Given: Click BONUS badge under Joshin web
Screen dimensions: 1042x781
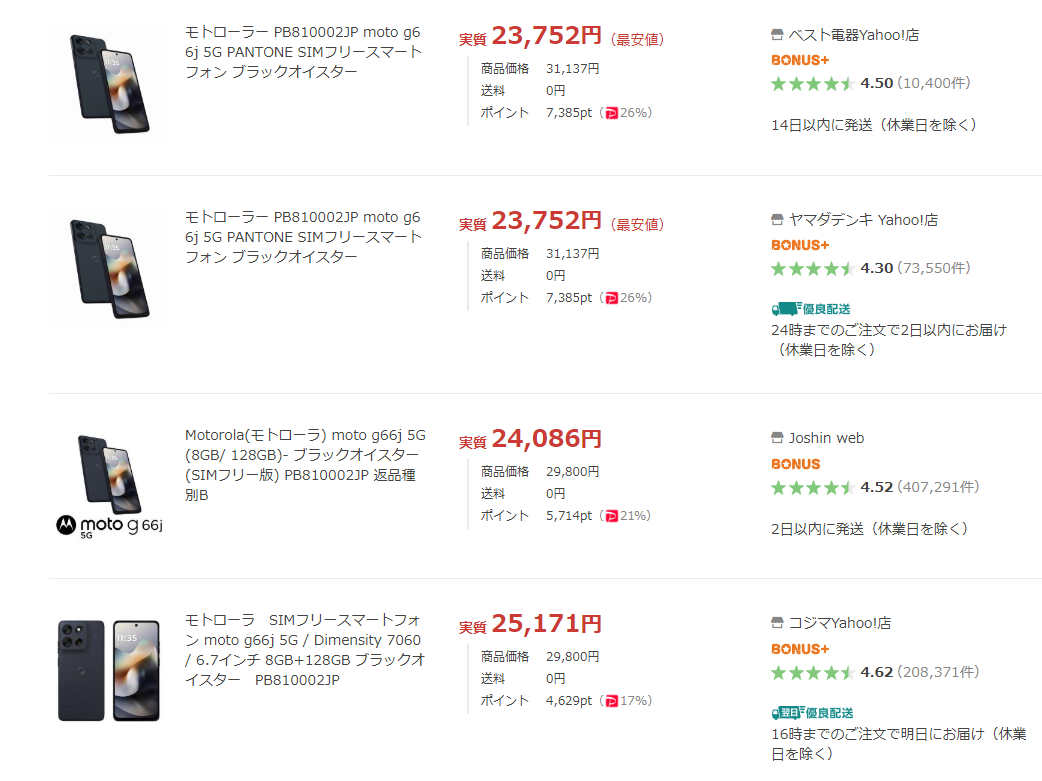Looking at the screenshot, I should pos(796,464).
